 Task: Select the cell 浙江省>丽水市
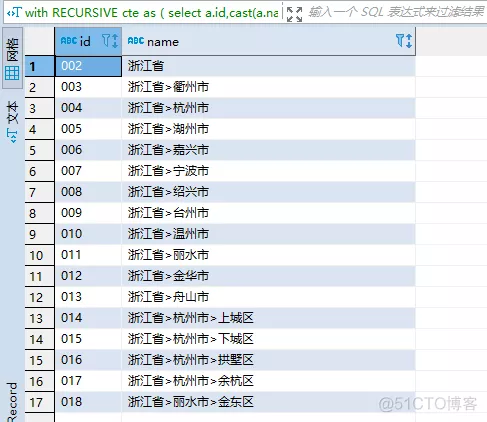tap(269, 255)
